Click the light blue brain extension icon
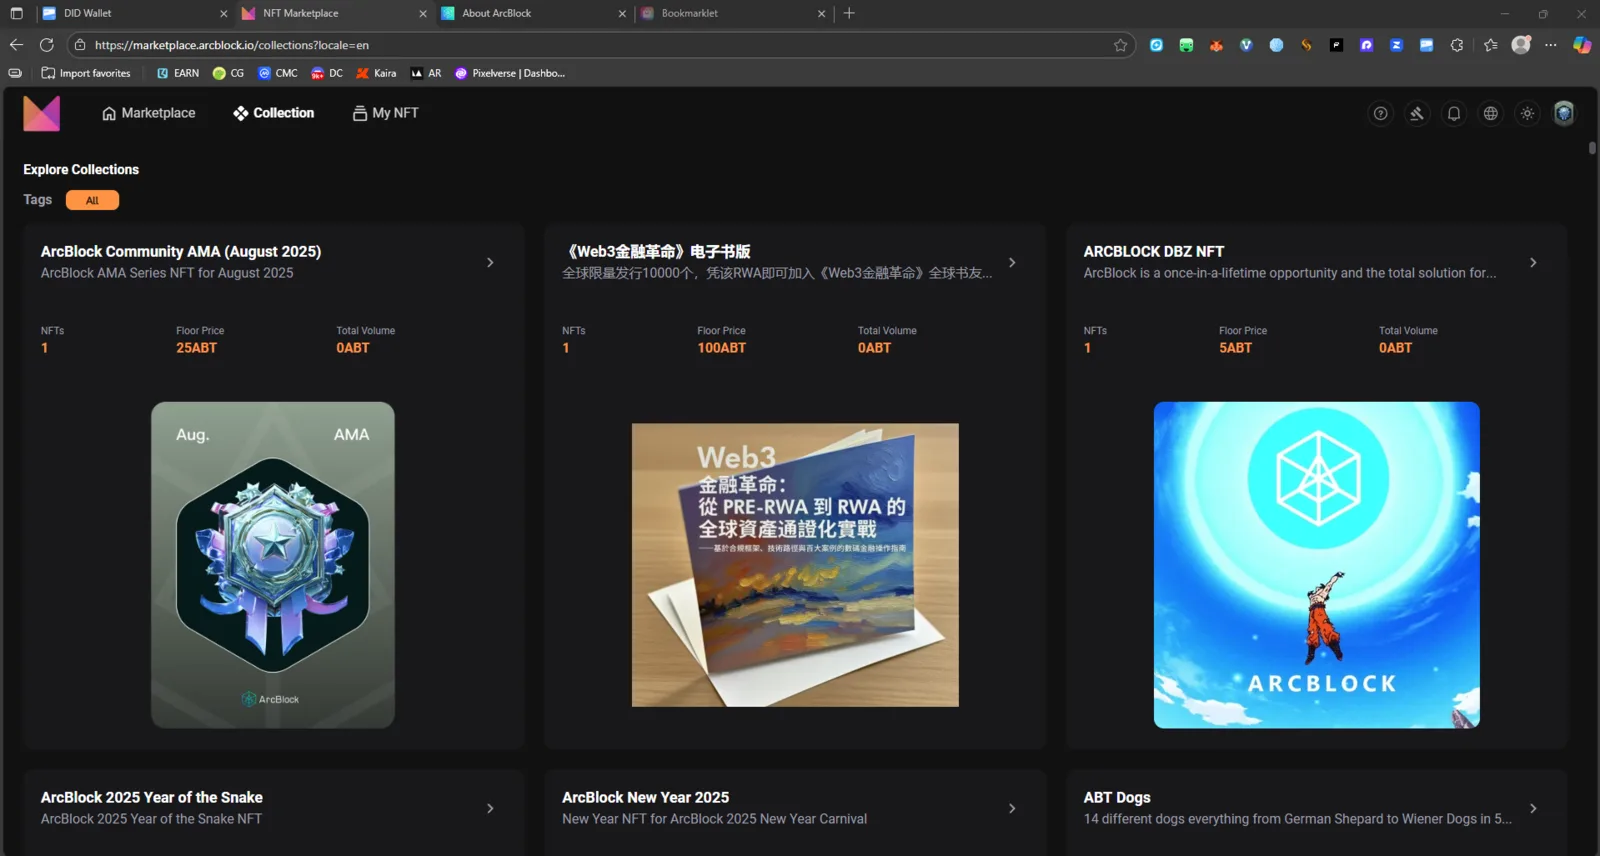This screenshot has height=856, width=1600. pos(1276,45)
